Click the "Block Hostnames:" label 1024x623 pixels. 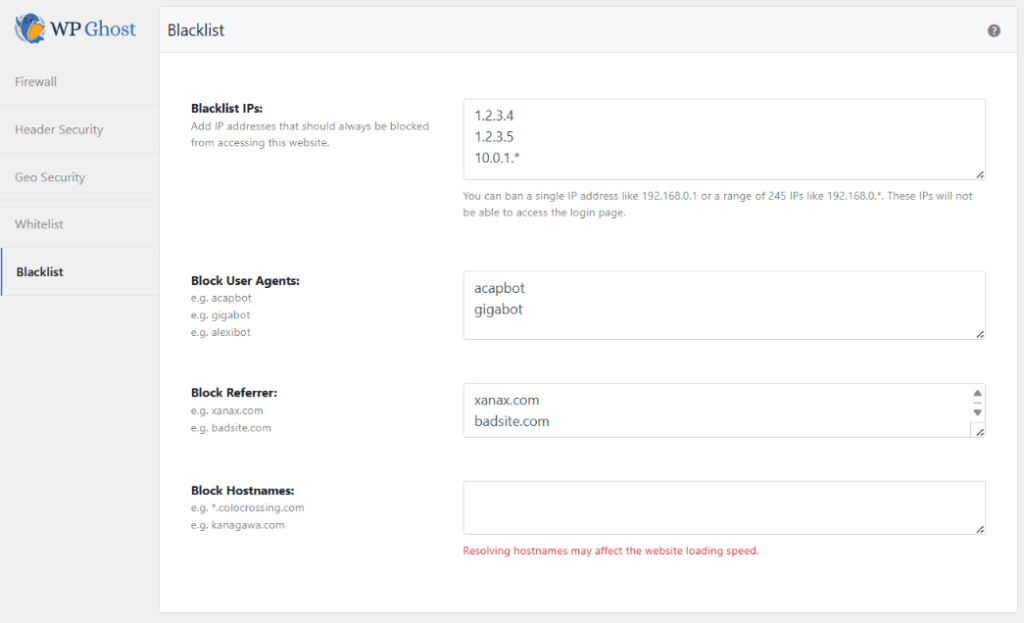point(242,491)
